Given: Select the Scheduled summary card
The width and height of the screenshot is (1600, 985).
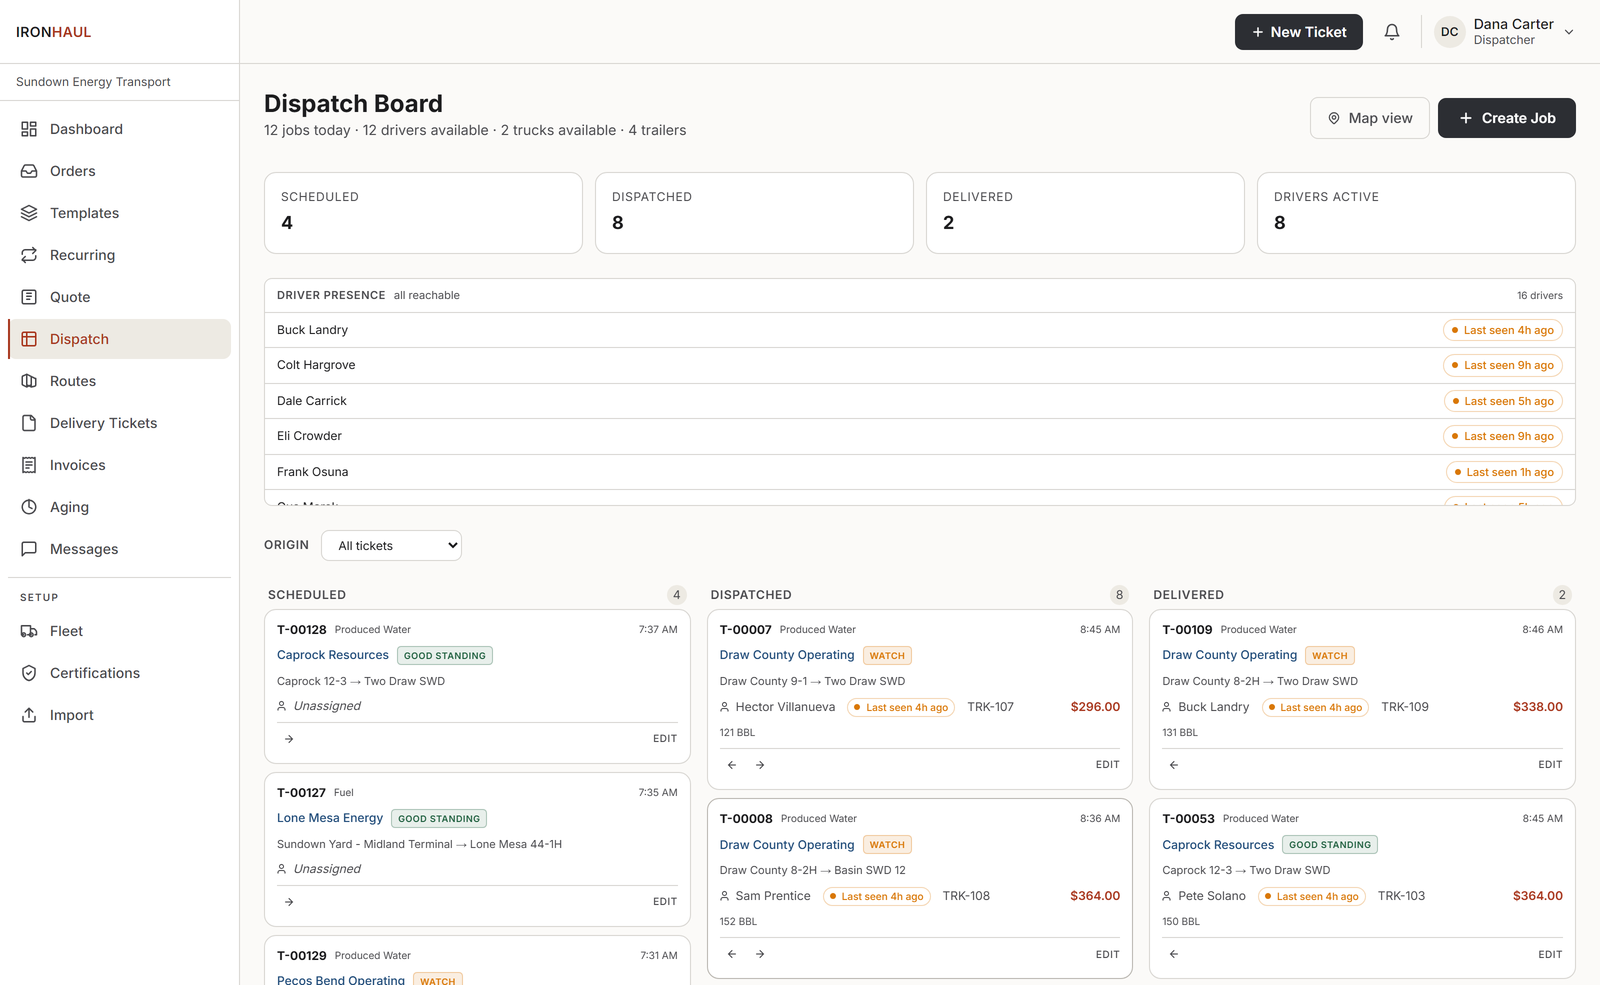Looking at the screenshot, I should [423, 213].
